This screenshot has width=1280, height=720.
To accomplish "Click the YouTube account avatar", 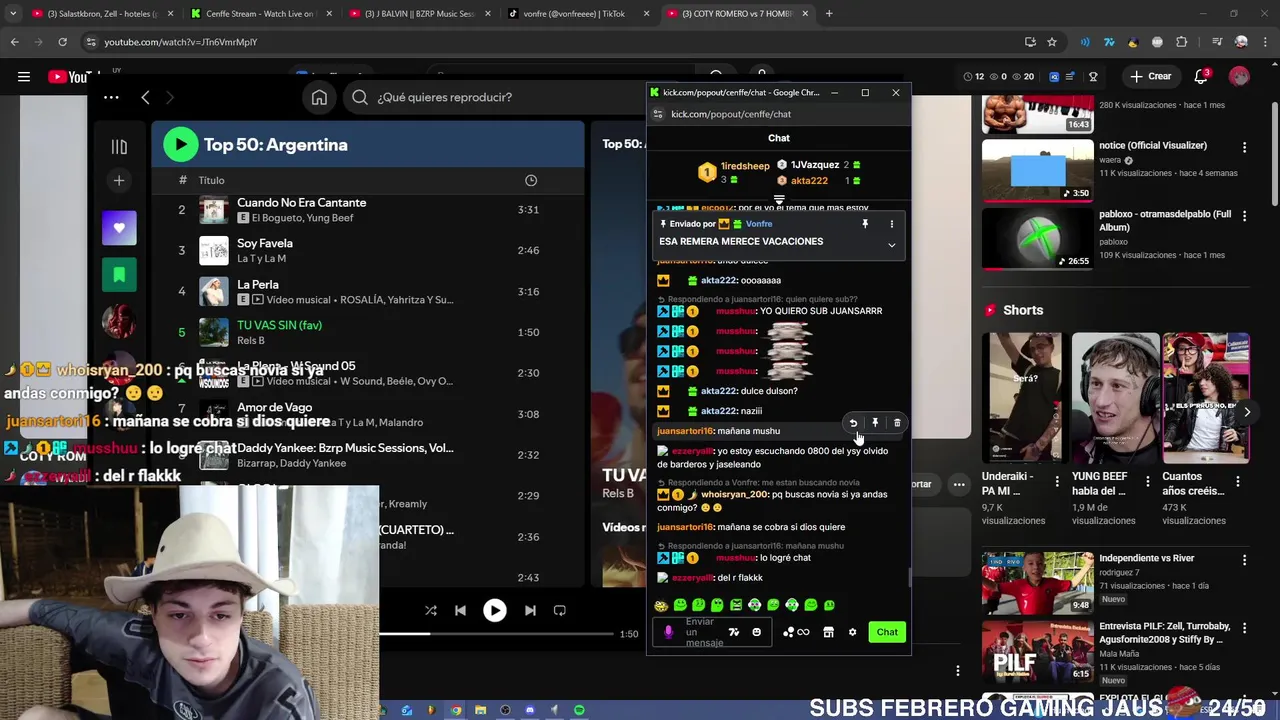I will [1240, 76].
